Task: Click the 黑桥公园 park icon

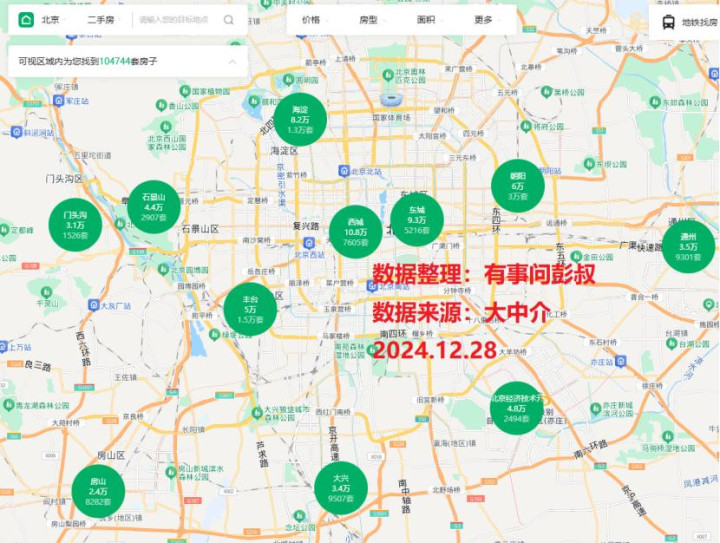Action: click(546, 92)
